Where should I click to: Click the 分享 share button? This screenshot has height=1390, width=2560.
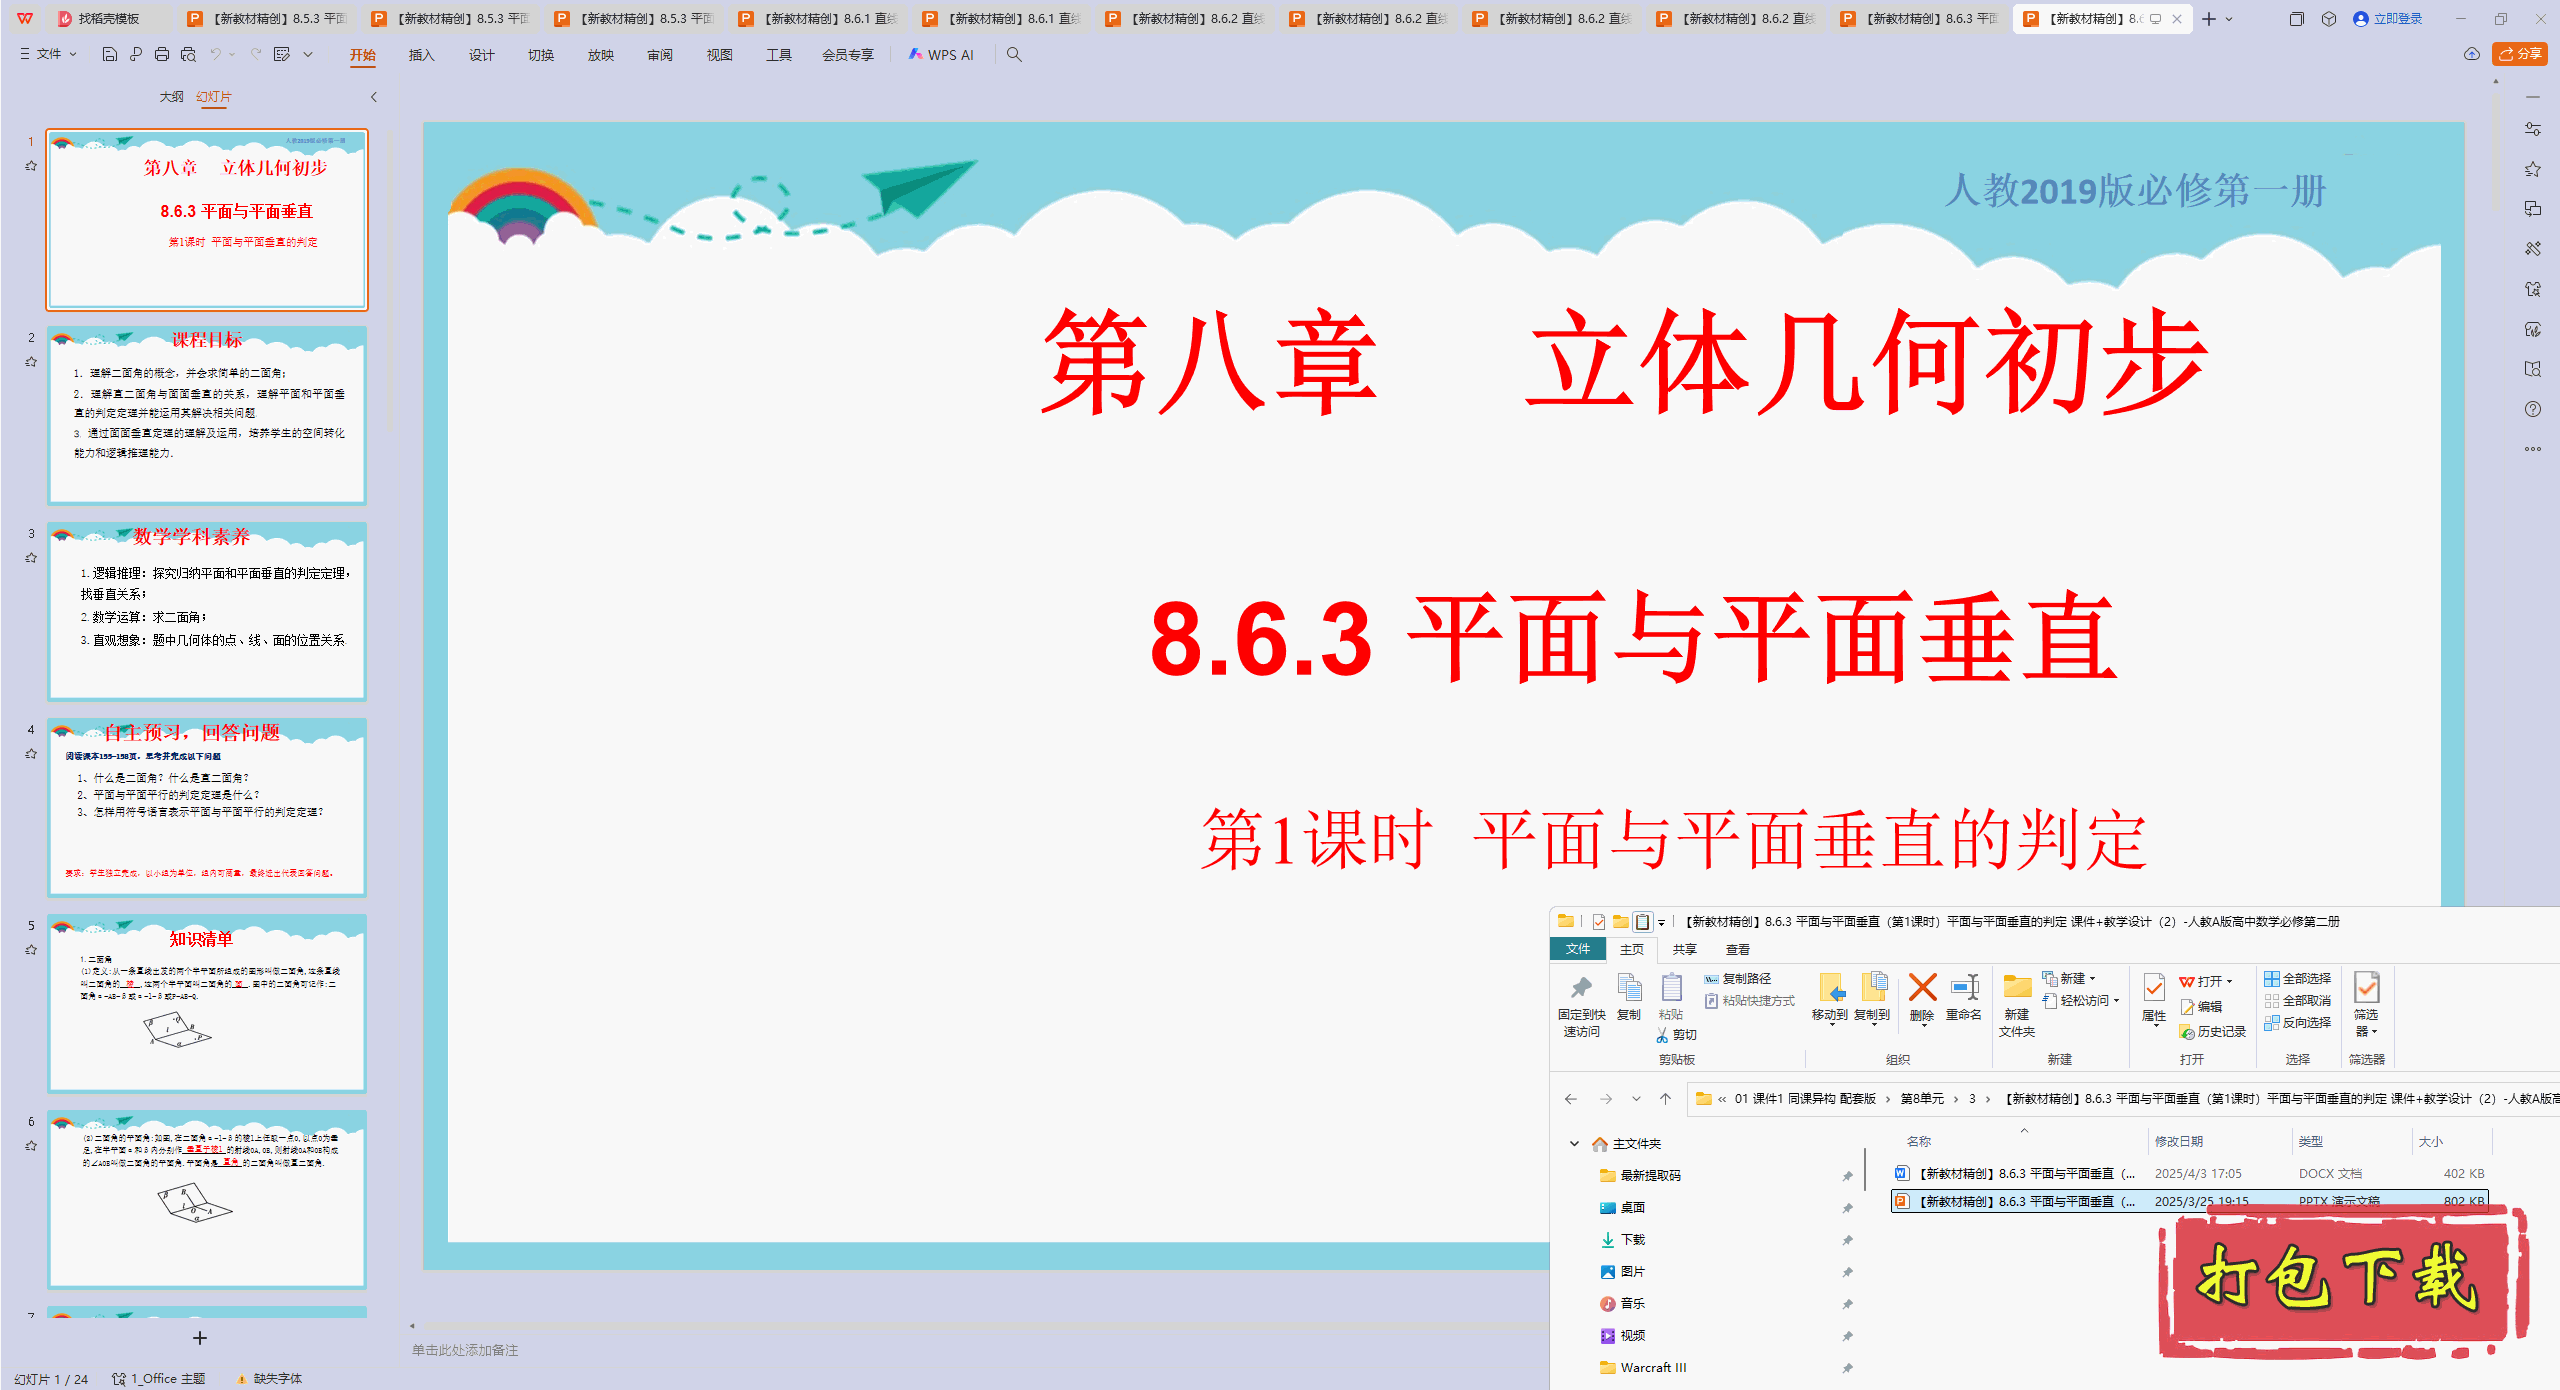coord(2520,54)
